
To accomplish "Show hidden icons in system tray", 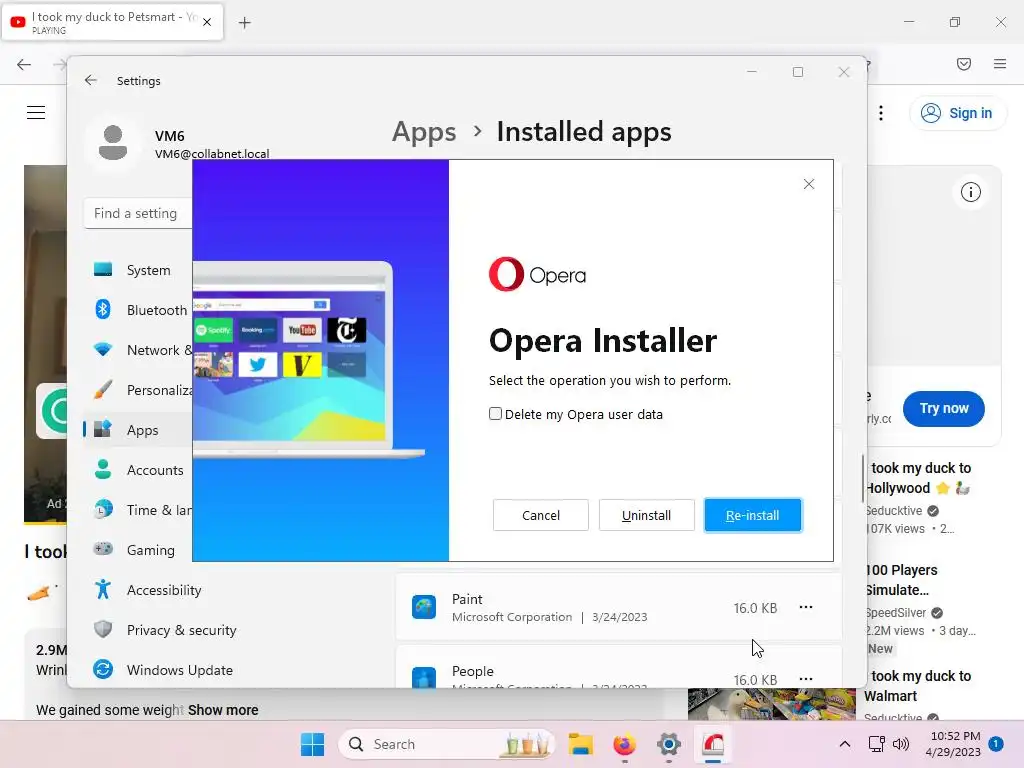I will [844, 744].
